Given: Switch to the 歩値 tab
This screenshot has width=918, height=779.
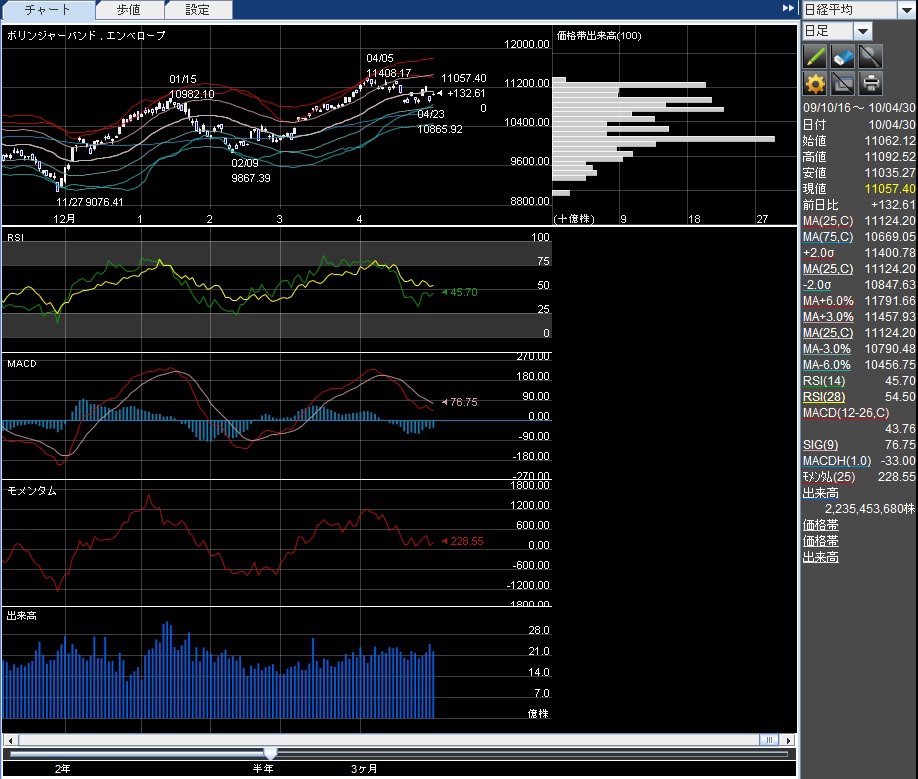Looking at the screenshot, I should tap(129, 10).
